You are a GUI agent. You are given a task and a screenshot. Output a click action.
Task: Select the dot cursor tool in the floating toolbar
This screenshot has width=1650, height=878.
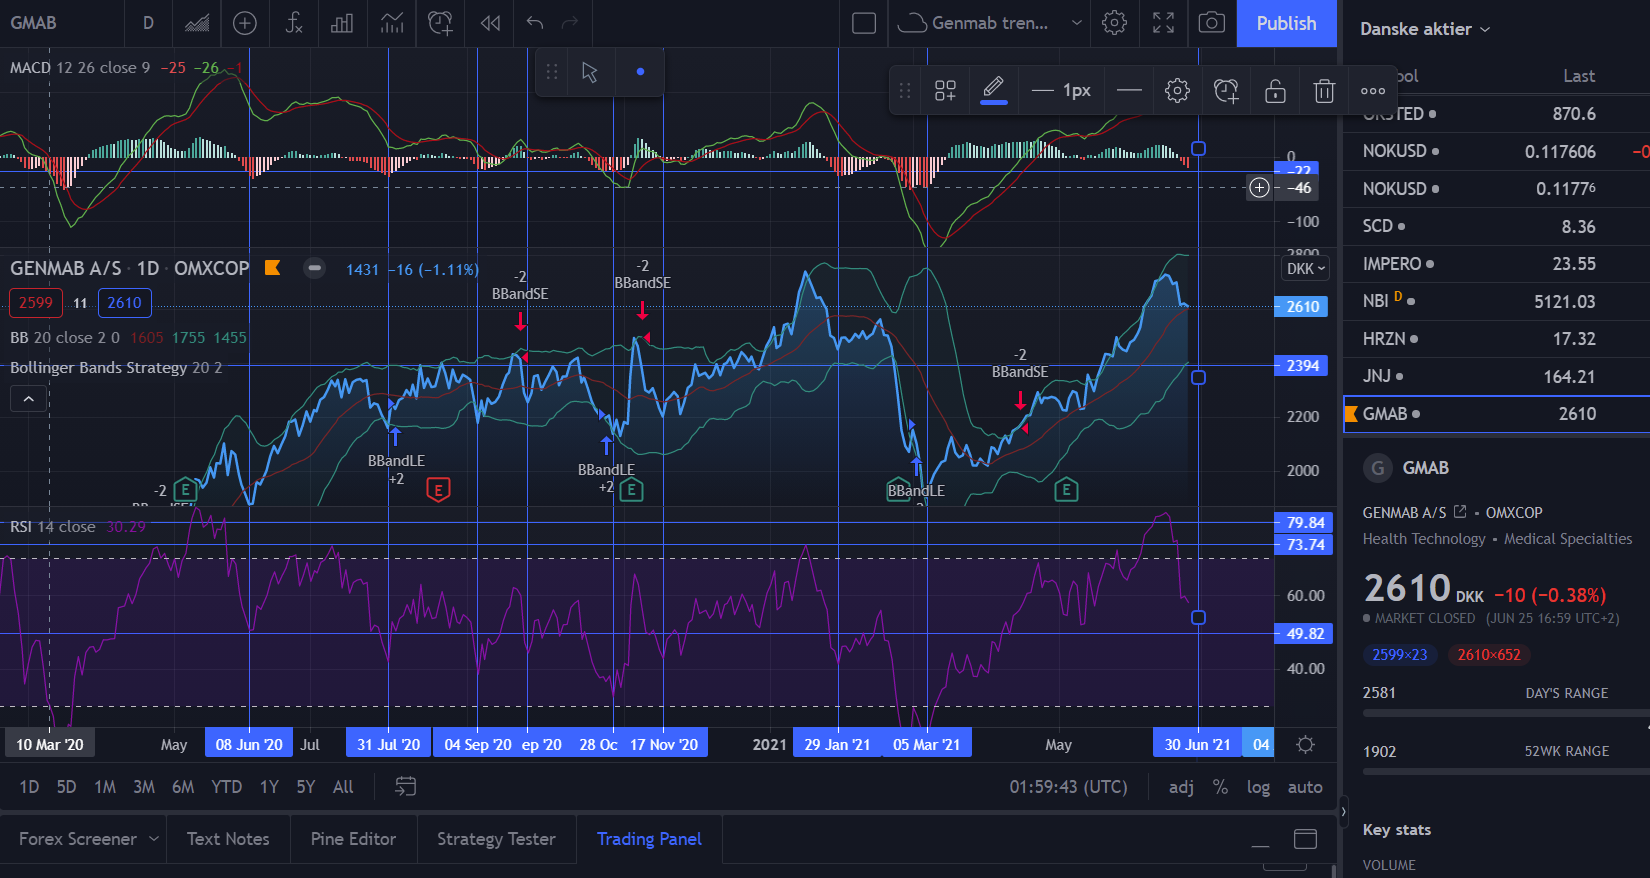click(x=640, y=72)
